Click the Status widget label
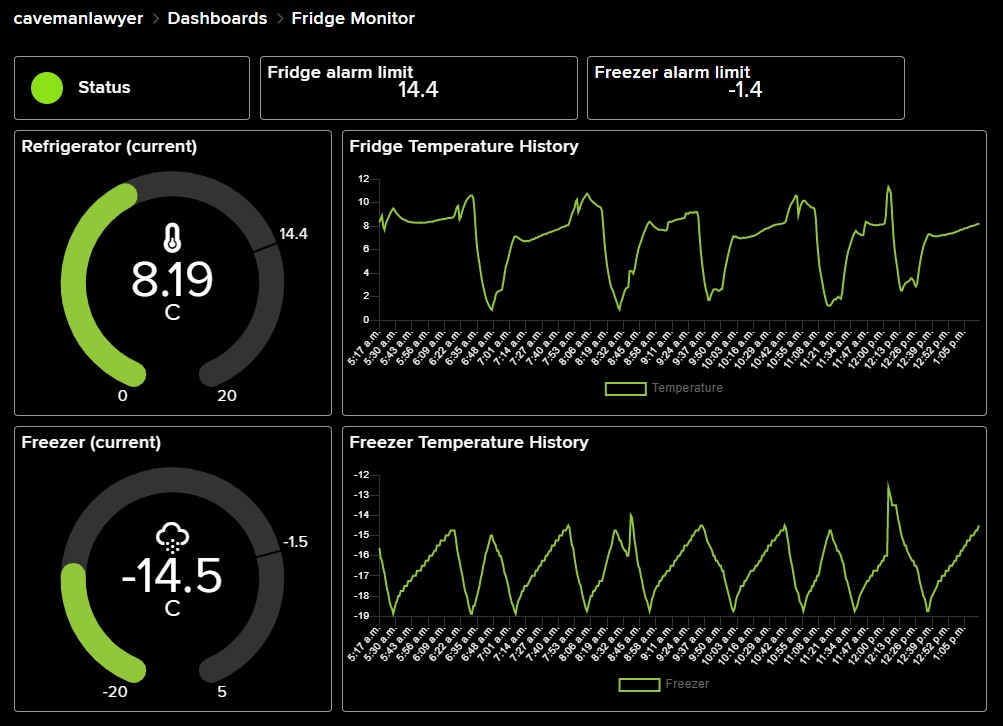 coord(104,88)
